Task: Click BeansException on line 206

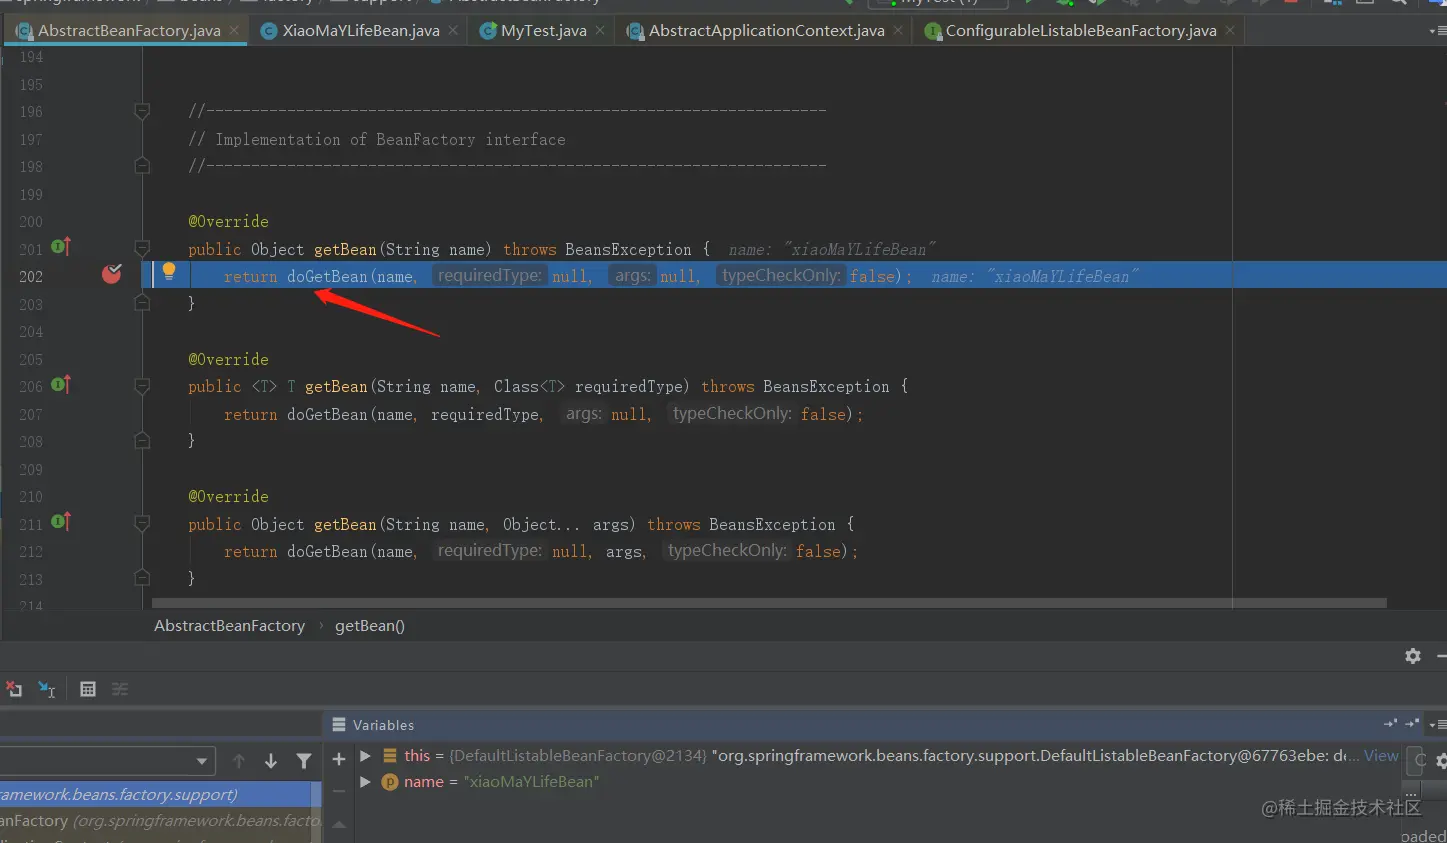Action: click(826, 387)
